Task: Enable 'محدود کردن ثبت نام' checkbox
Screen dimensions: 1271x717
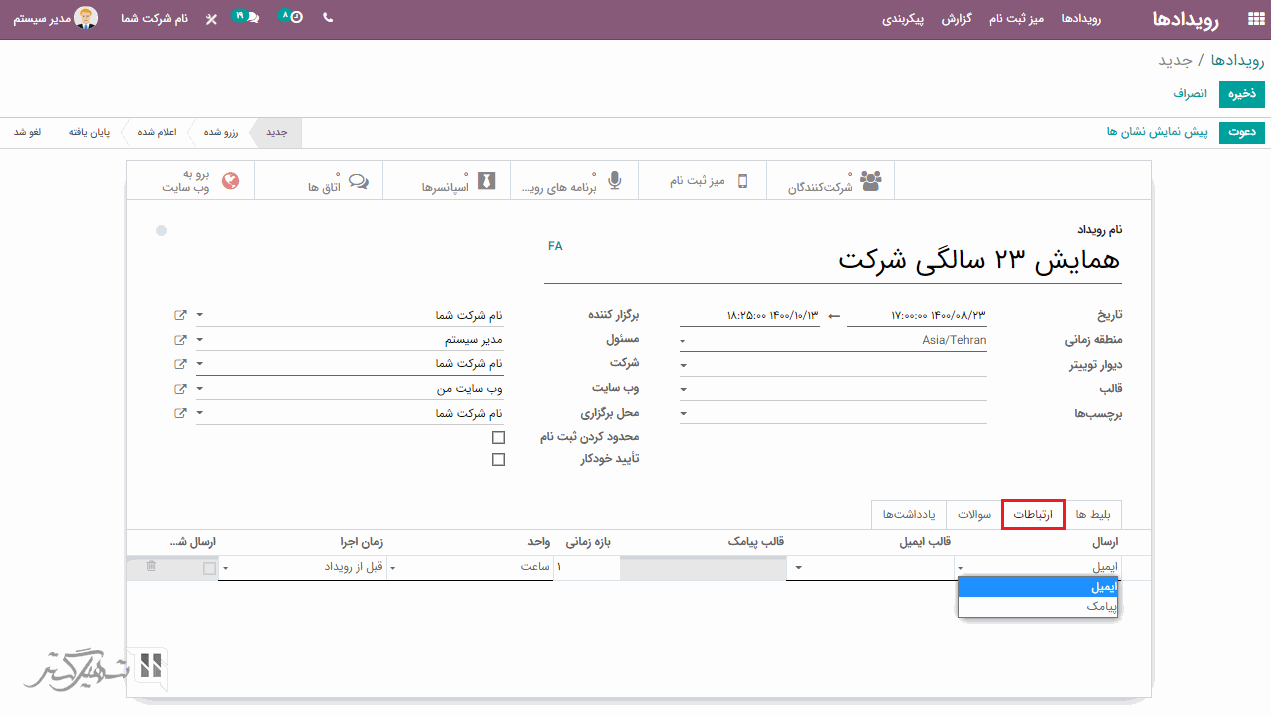Action: (x=498, y=437)
